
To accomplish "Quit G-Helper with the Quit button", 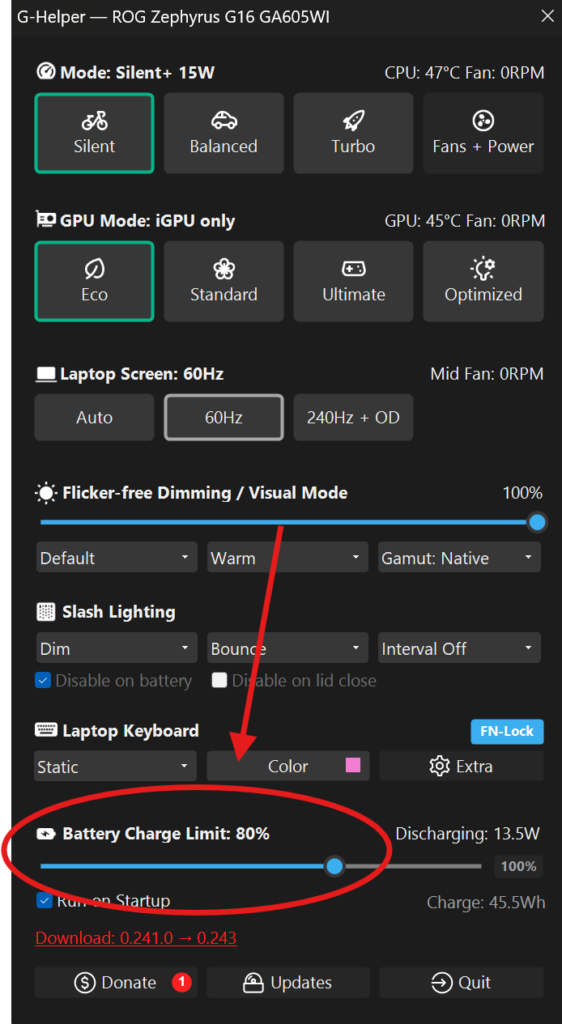I will (x=461, y=983).
